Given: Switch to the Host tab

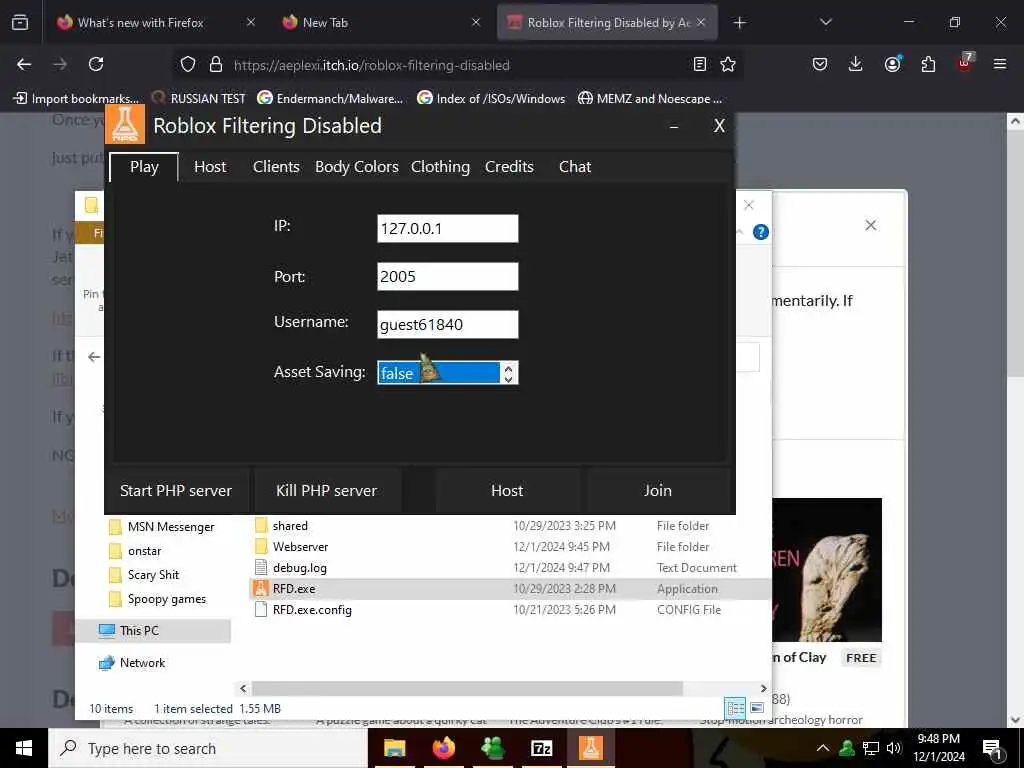Looking at the screenshot, I should tap(210, 167).
